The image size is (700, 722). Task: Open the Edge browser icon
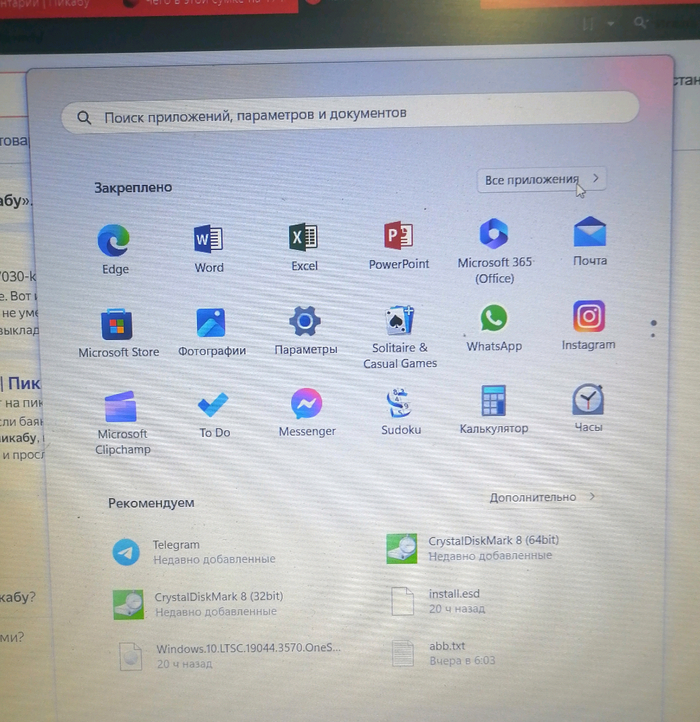point(114,243)
